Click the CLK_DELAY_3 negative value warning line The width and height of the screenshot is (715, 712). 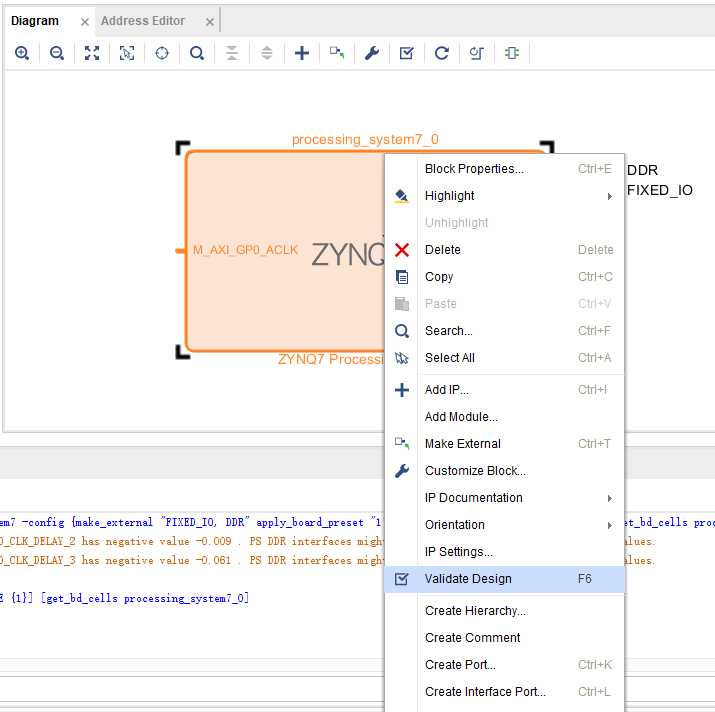pos(192,561)
